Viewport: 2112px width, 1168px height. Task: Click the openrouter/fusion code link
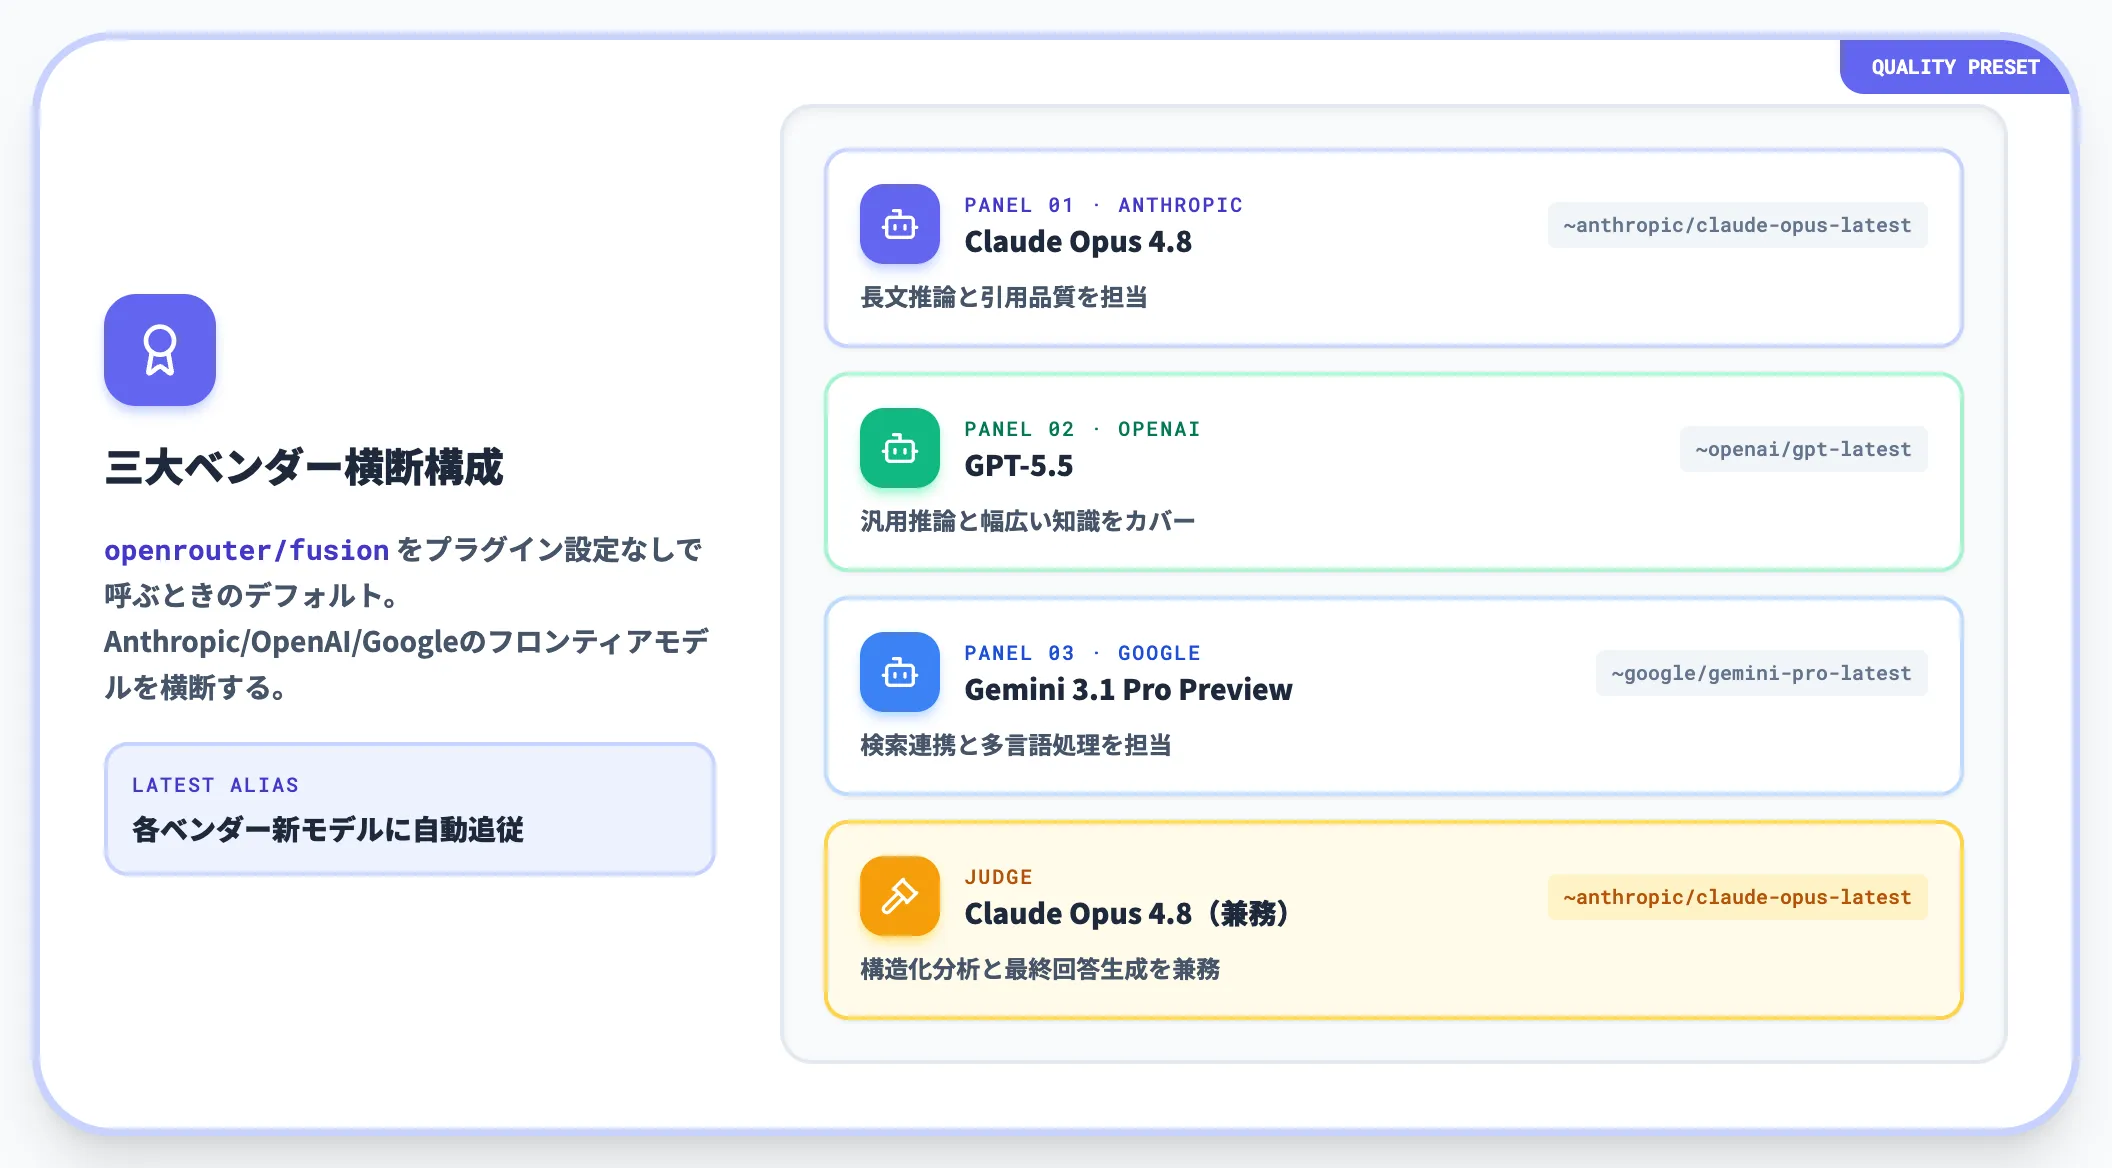pos(246,550)
